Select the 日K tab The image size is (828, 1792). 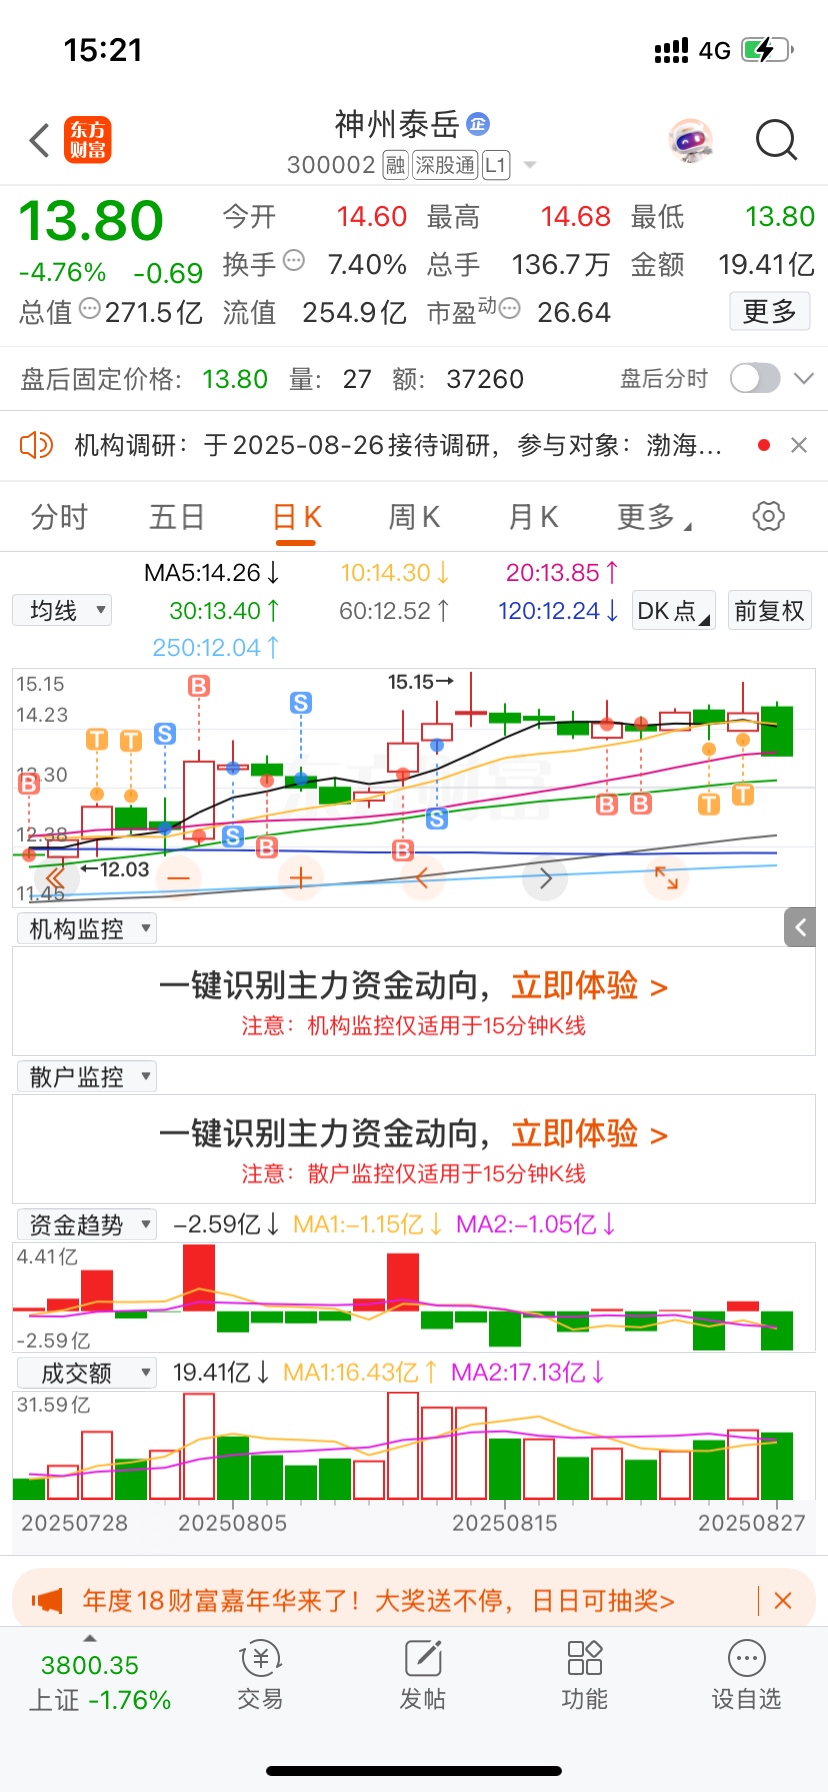point(297,517)
